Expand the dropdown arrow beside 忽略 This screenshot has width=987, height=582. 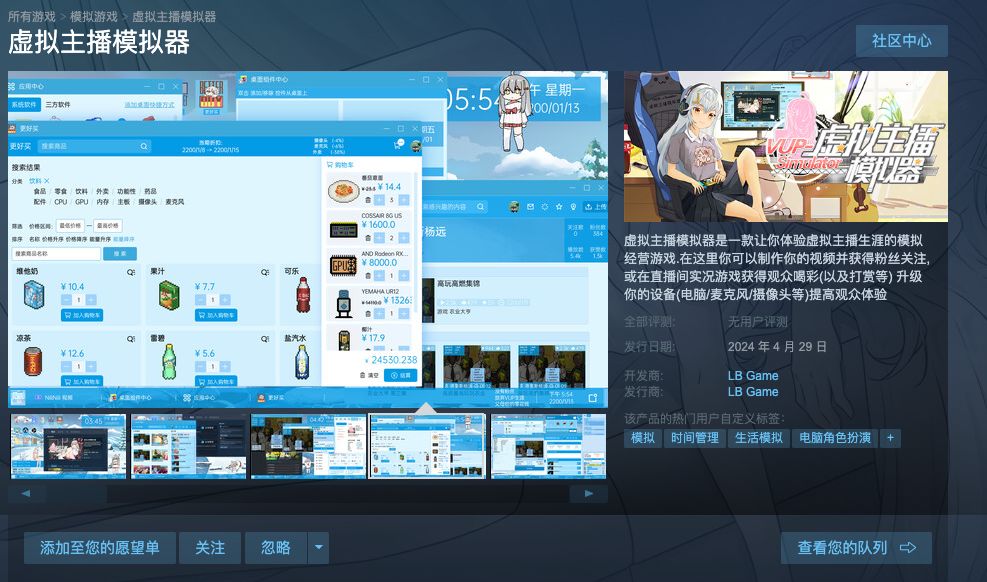(x=319, y=548)
